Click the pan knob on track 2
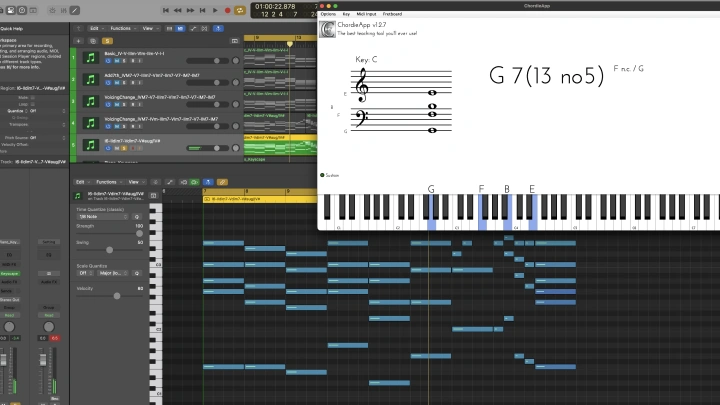This screenshot has width=720, height=405. pos(236,83)
